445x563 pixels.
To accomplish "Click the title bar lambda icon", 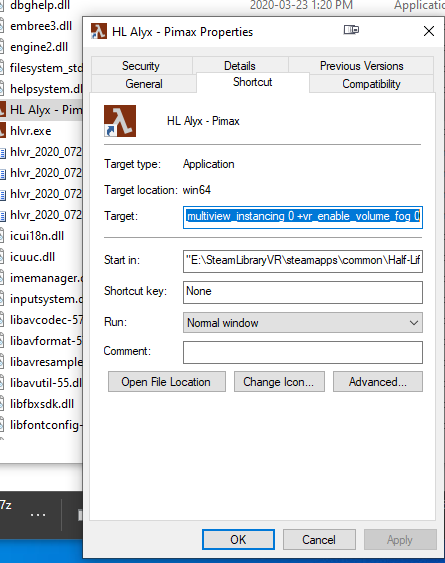I will 99,31.
